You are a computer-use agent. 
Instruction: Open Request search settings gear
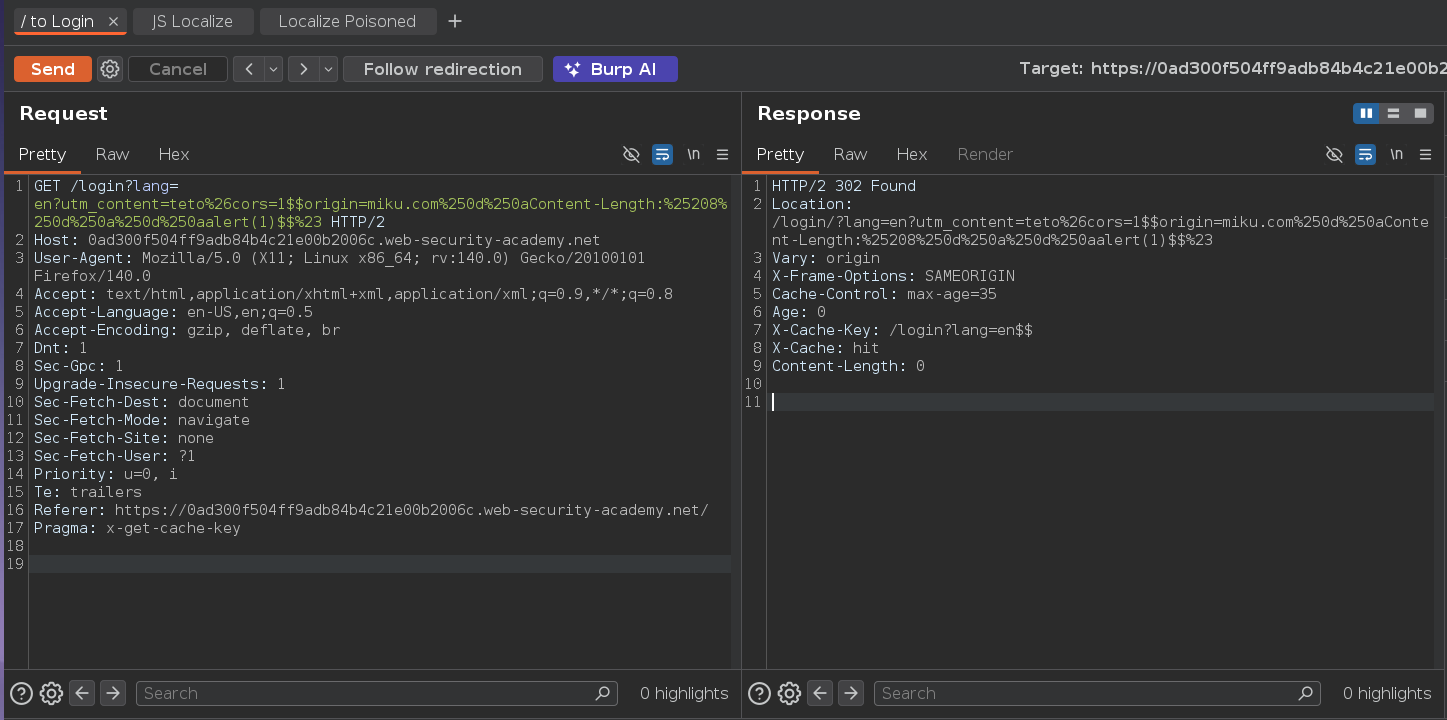click(52, 693)
